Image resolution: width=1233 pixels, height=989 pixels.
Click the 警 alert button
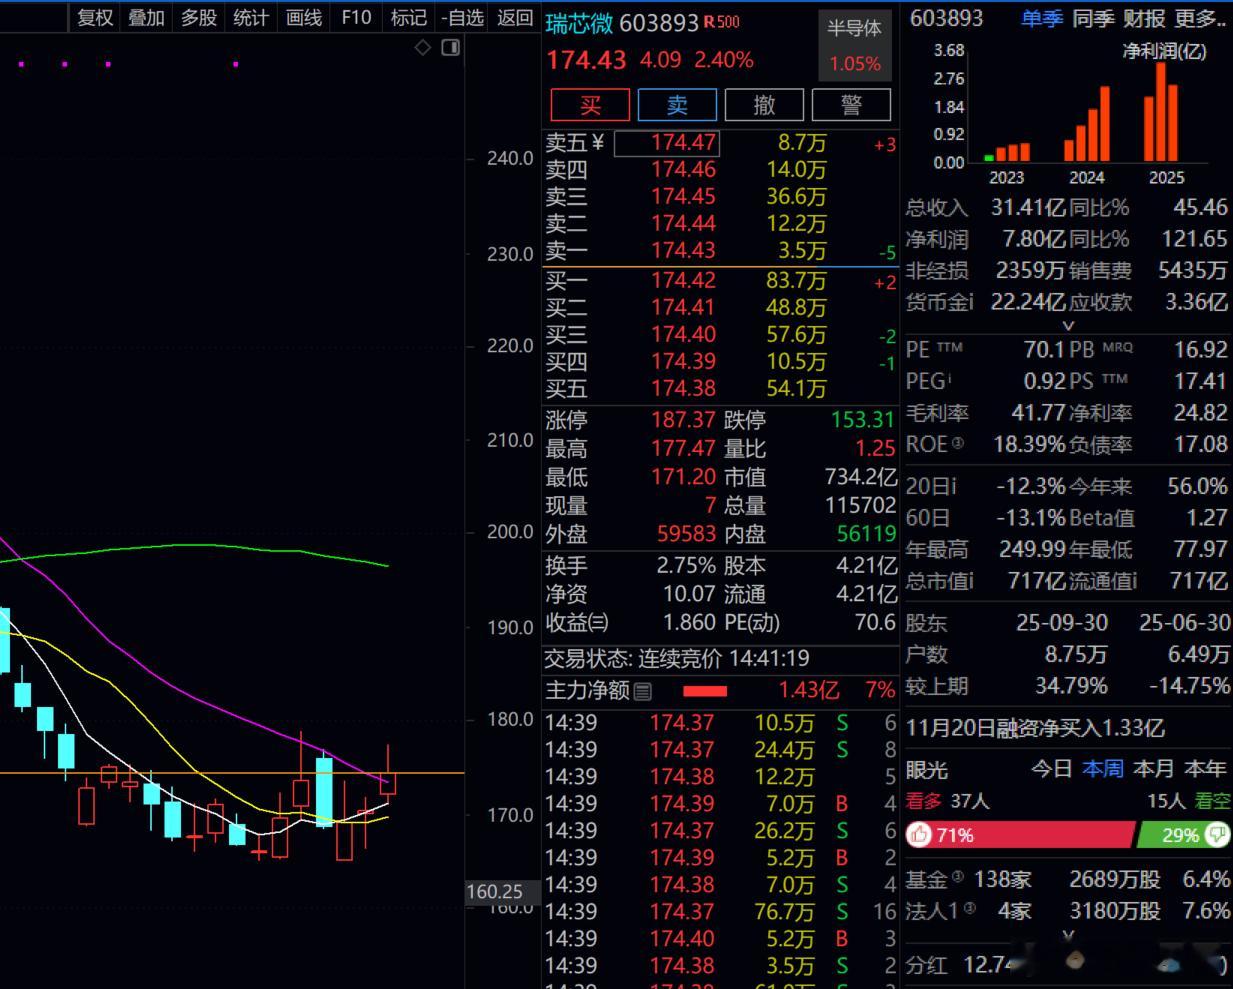(851, 105)
